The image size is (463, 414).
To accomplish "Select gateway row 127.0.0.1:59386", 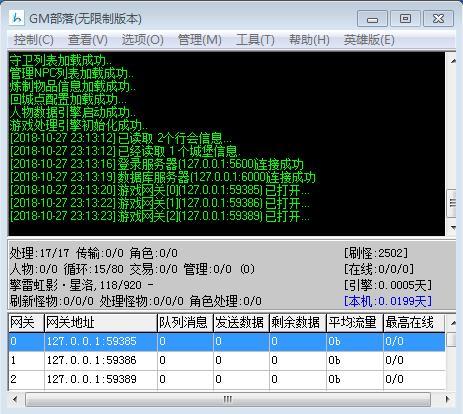I will (227, 360).
